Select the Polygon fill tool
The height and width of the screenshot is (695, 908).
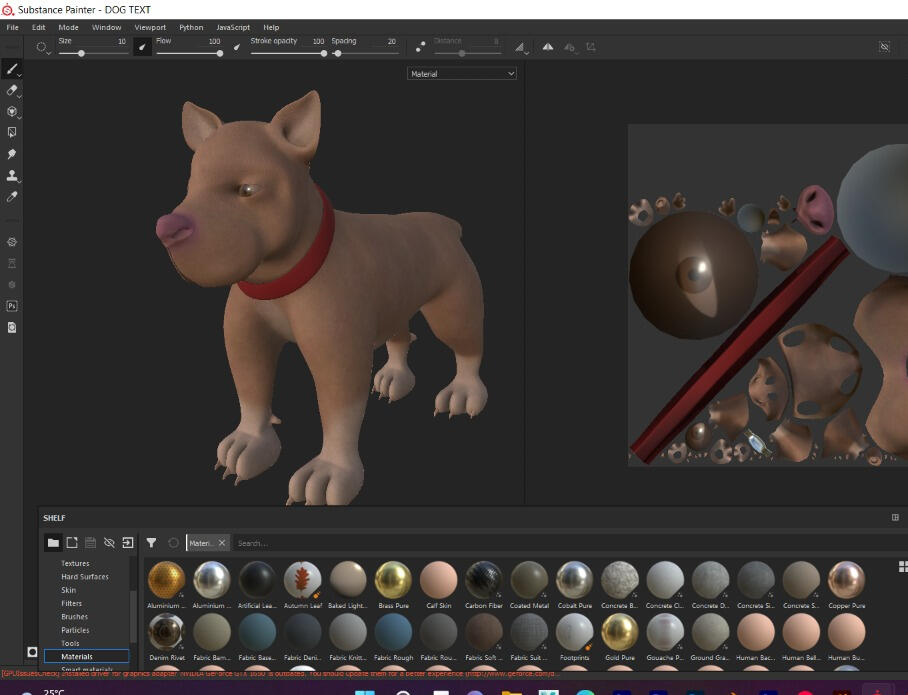pos(12,132)
